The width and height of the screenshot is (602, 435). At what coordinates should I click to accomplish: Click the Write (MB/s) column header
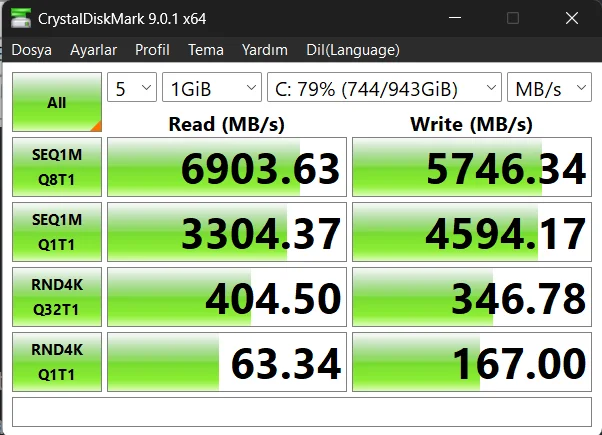tap(471, 124)
